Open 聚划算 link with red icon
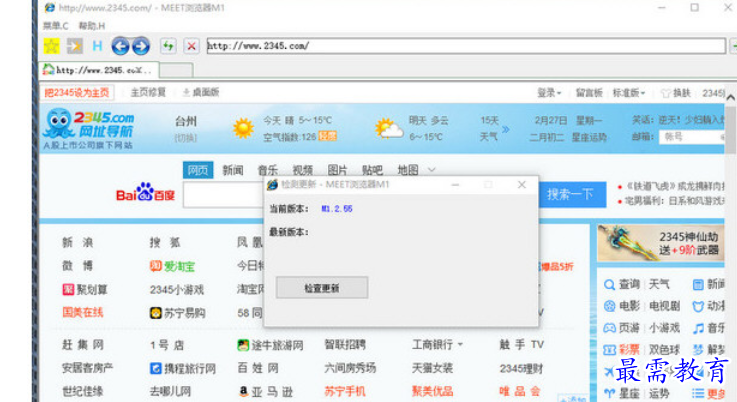737x402 pixels. 85,290
